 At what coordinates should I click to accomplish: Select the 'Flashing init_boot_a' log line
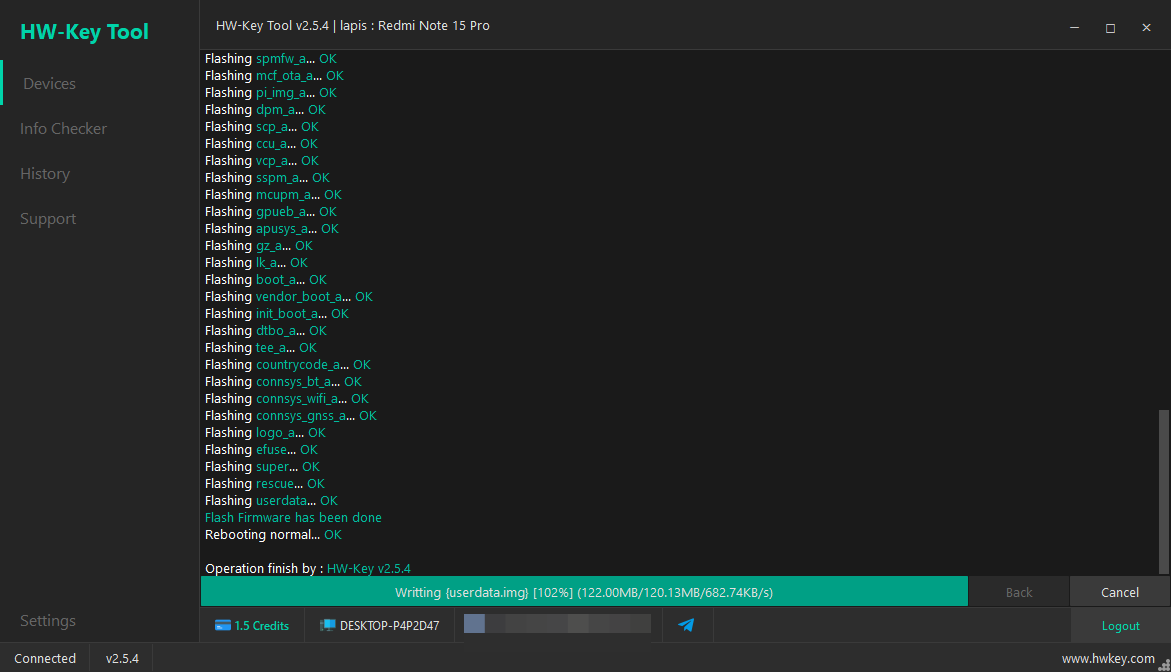(277, 314)
